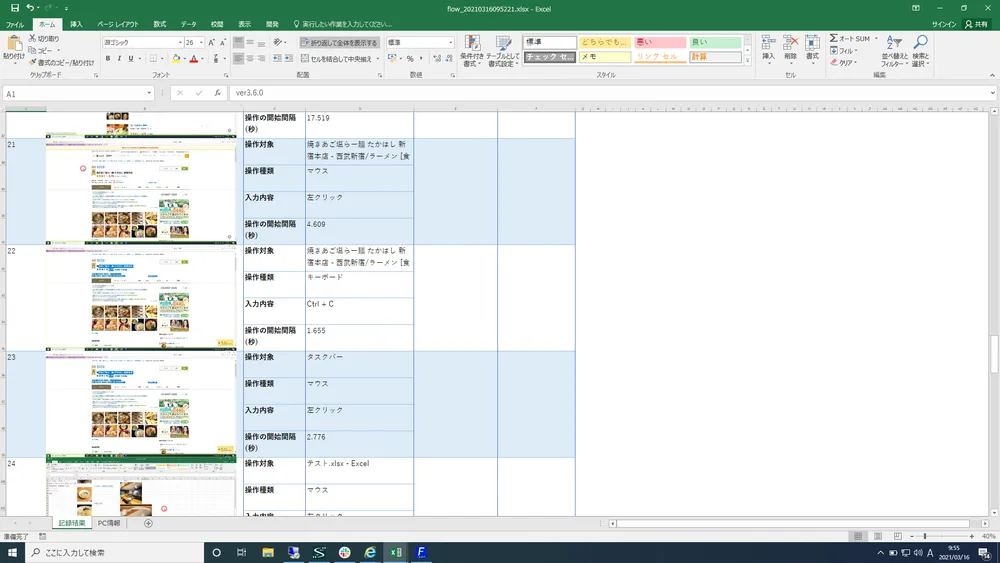Toggle Italic formatting button

pos(119,59)
